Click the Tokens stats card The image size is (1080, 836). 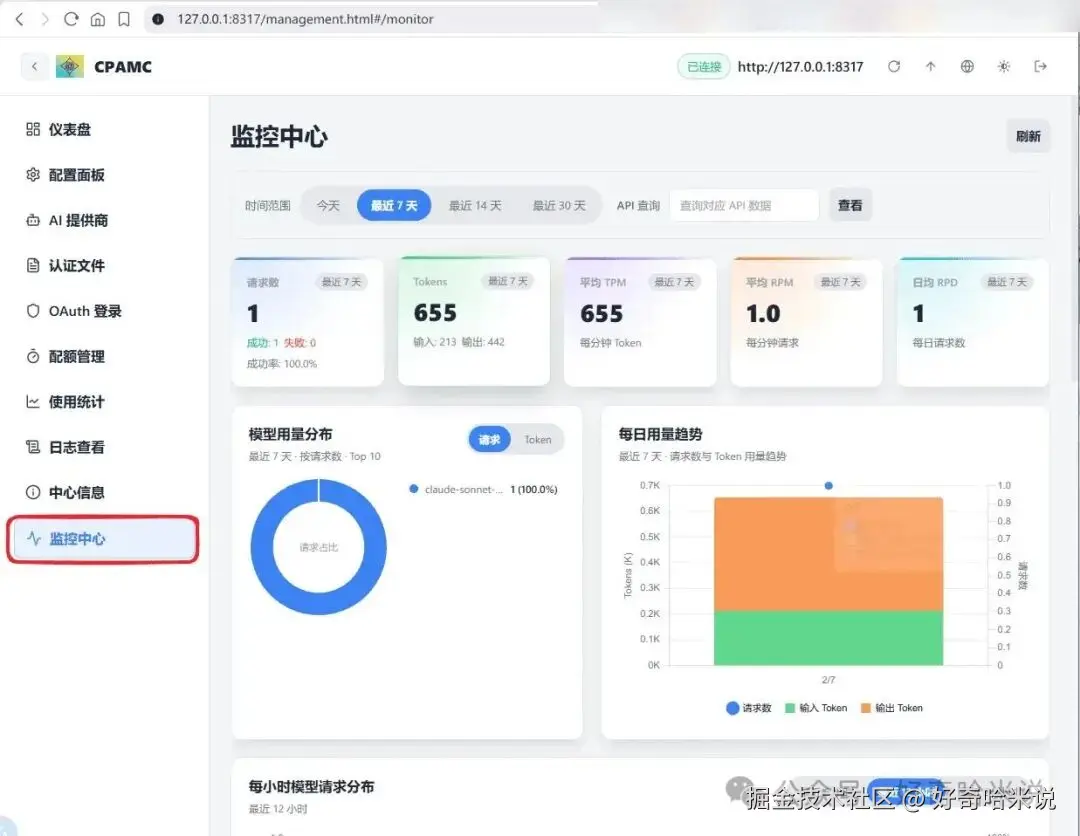tap(474, 320)
